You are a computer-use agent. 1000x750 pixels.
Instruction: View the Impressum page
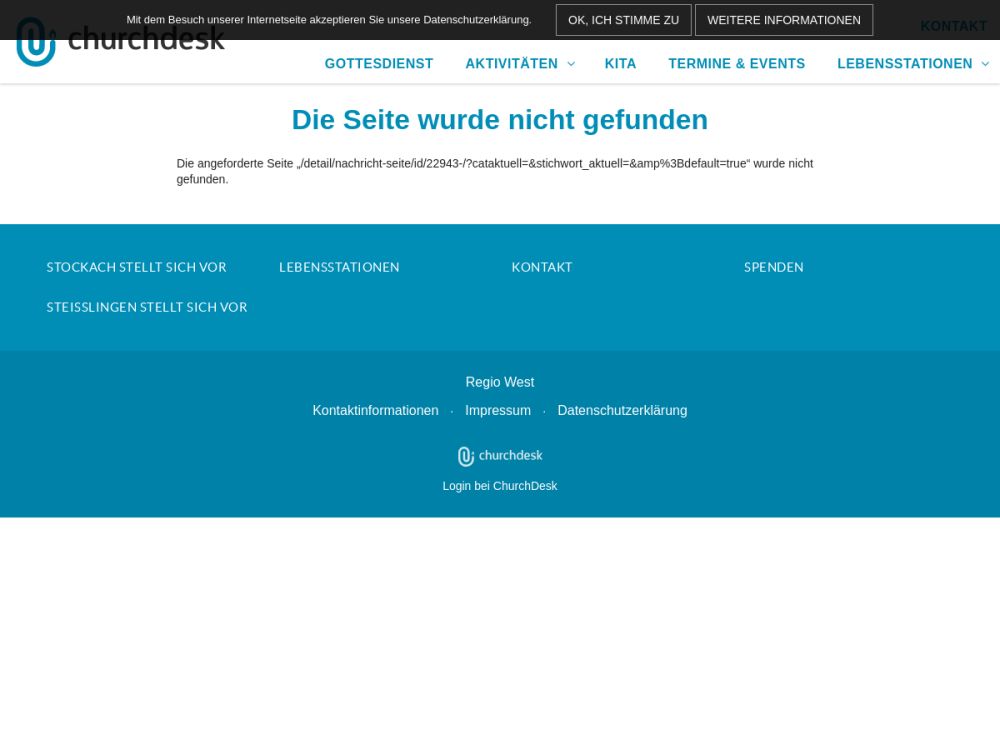tap(498, 411)
